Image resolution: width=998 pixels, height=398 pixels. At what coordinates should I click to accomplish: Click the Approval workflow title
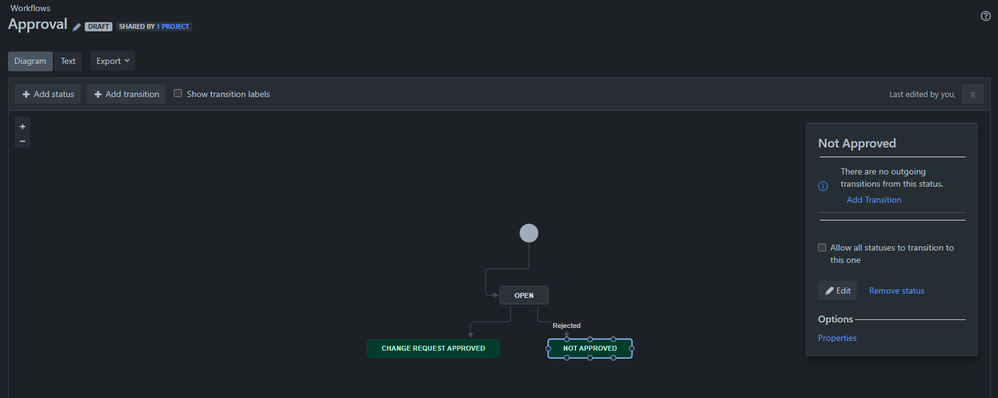coord(38,24)
